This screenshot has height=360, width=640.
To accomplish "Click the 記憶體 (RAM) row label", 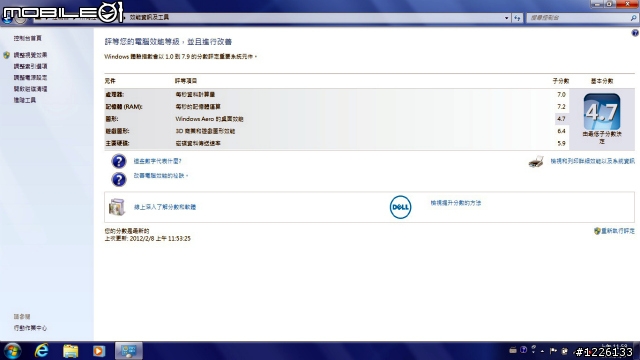I will [x=124, y=107].
